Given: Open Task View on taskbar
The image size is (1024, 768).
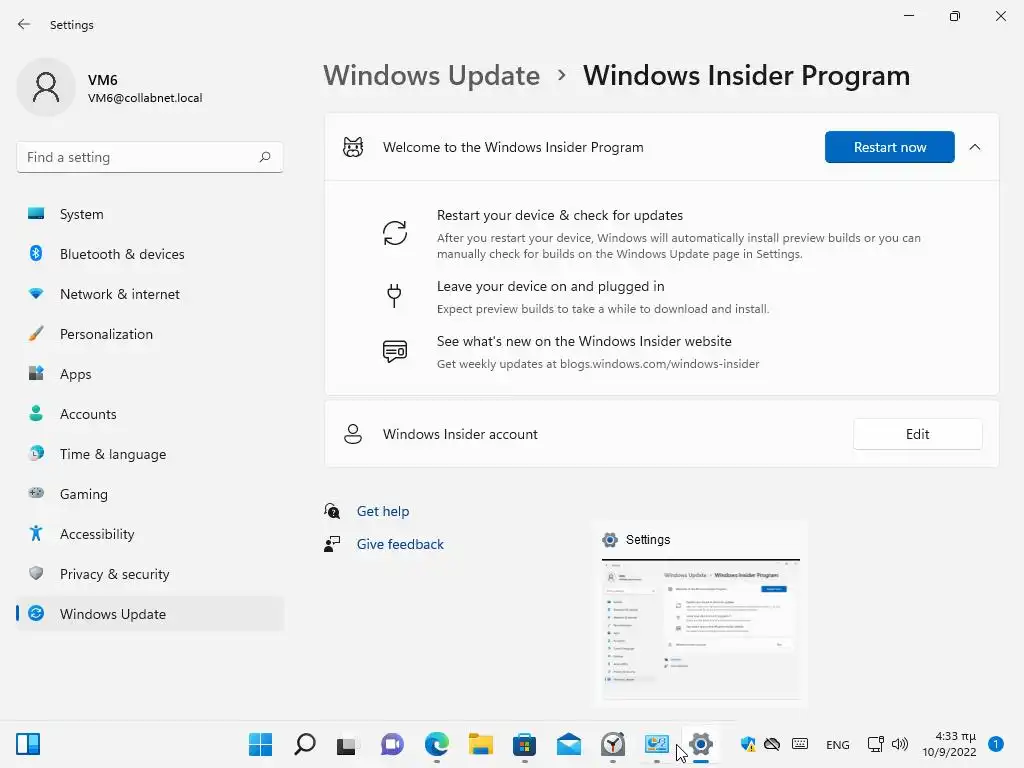Looking at the screenshot, I should click(x=347, y=745).
